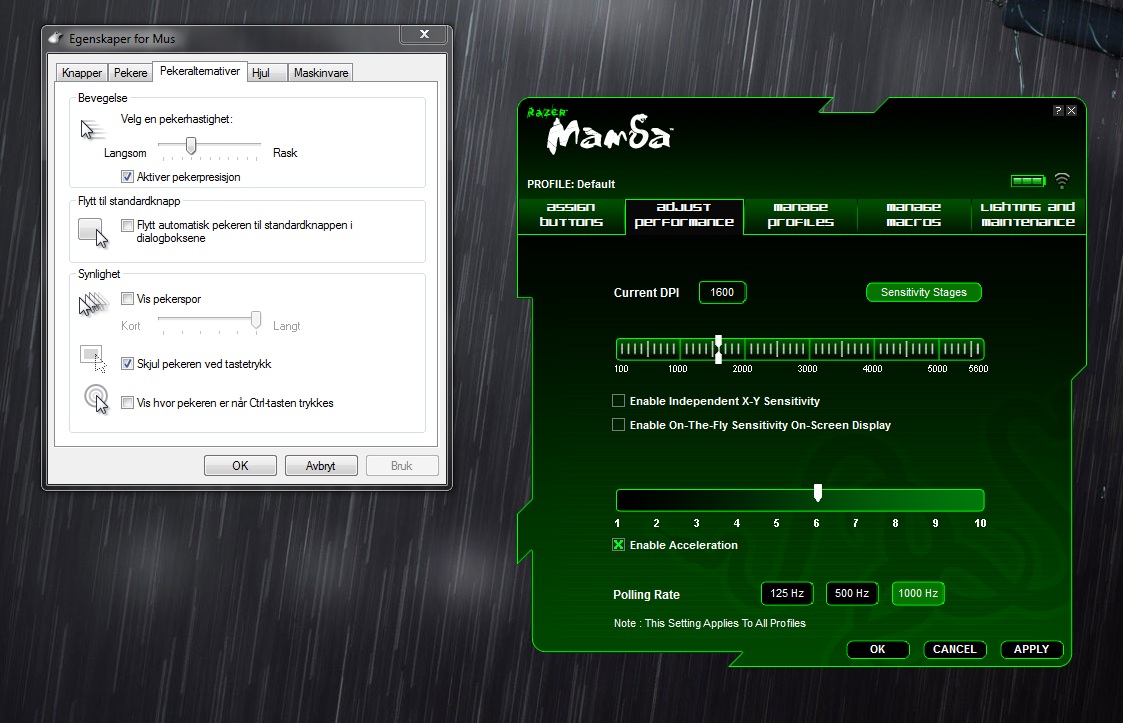Click the pointer speed cursor icon
The height and width of the screenshot is (723, 1123).
(x=91, y=130)
